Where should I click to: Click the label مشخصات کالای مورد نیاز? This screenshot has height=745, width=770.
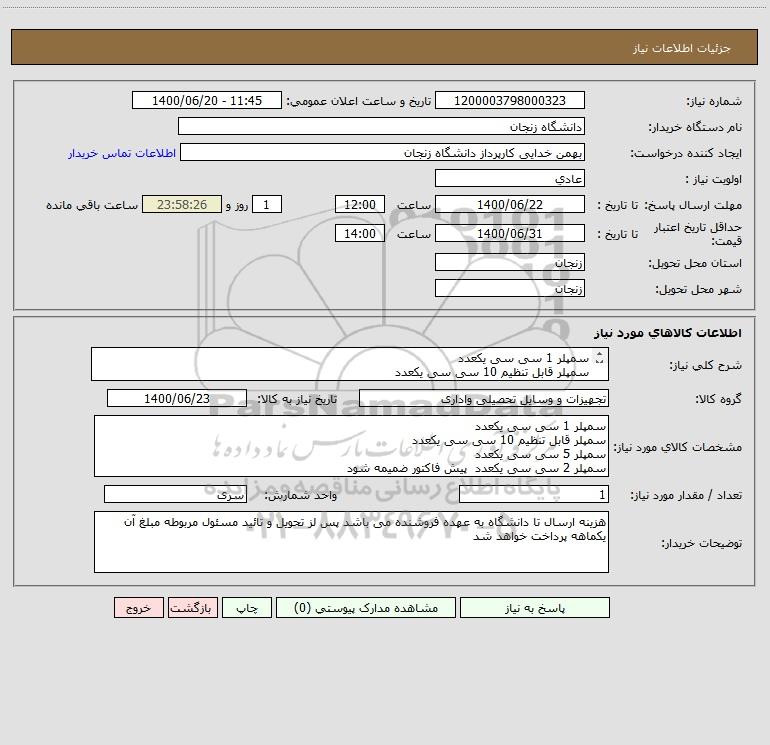pos(678,447)
